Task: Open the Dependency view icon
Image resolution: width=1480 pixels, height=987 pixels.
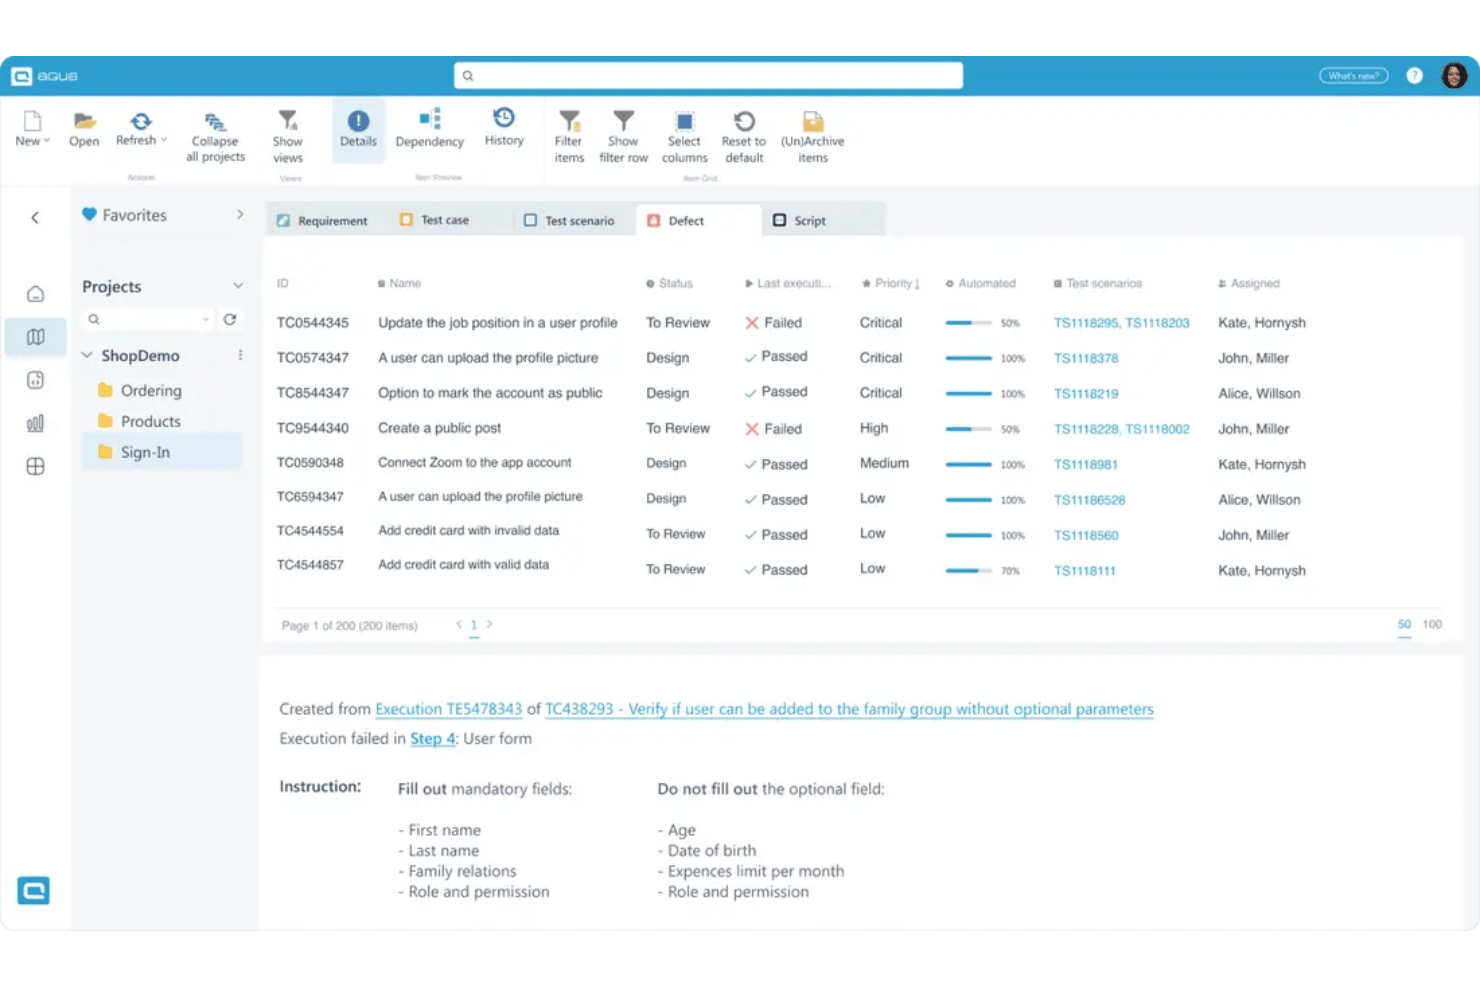Action: click(430, 119)
